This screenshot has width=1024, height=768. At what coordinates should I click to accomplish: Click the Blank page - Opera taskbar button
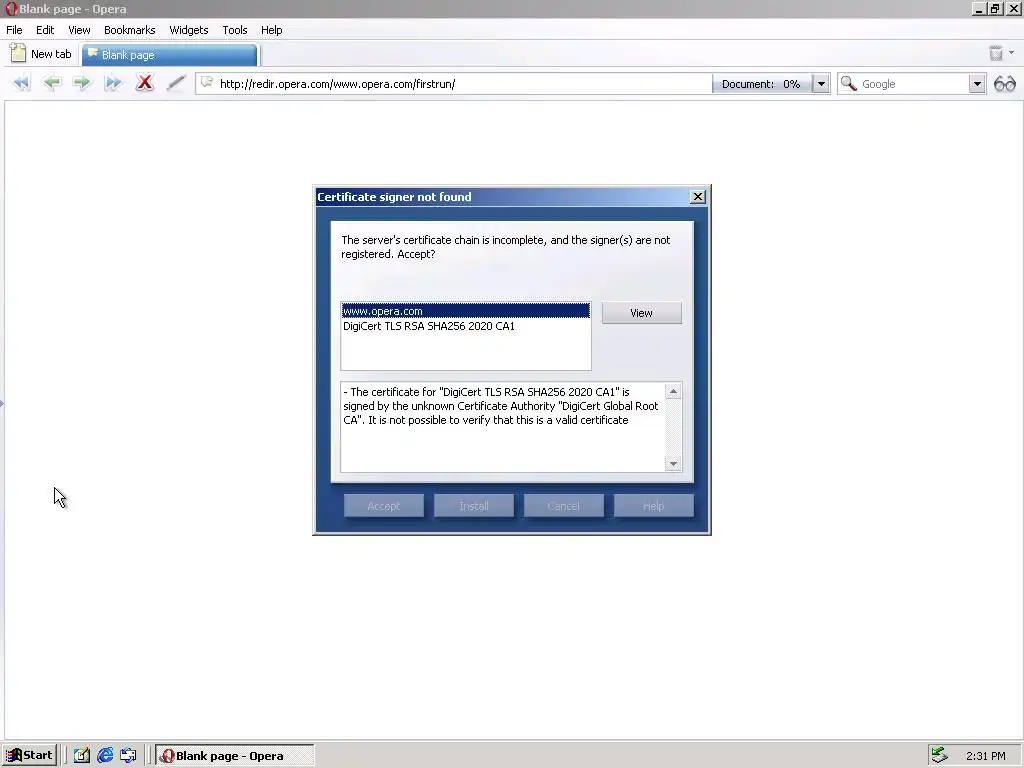(x=234, y=756)
